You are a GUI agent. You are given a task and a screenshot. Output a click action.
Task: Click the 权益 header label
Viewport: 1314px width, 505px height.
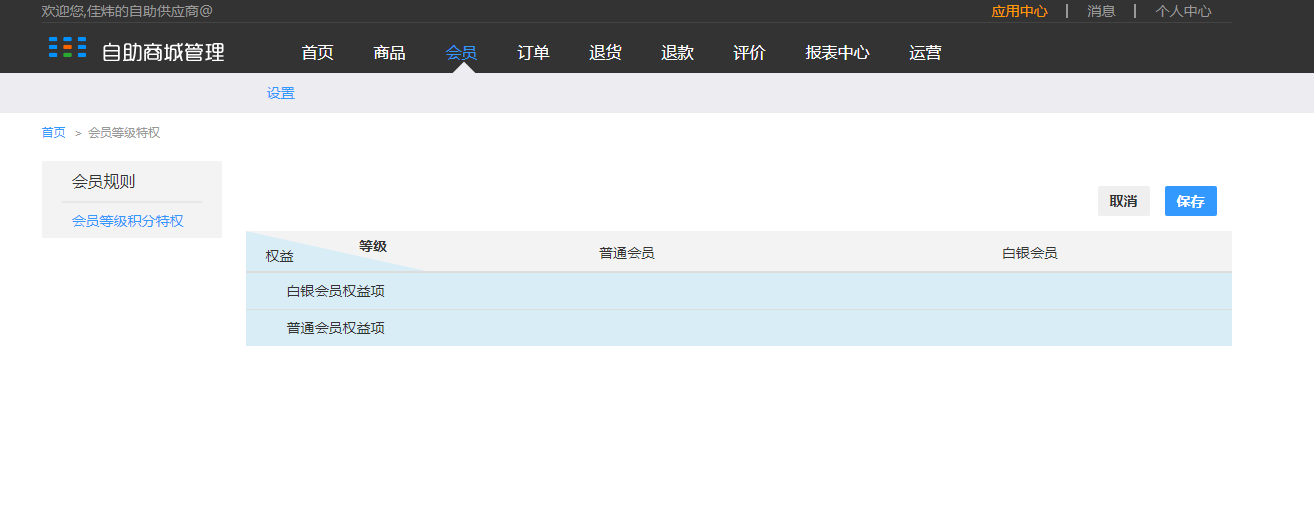pyautogui.click(x=280, y=256)
